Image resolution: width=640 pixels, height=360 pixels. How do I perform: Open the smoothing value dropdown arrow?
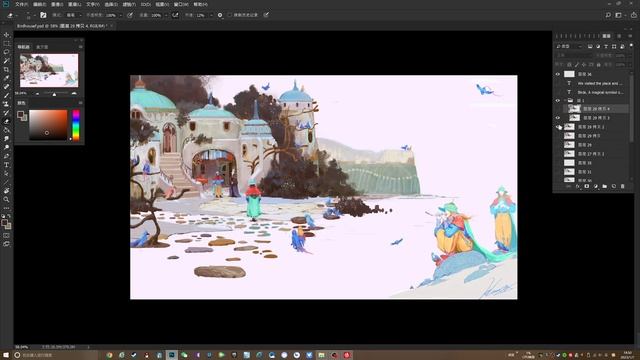[211, 15]
